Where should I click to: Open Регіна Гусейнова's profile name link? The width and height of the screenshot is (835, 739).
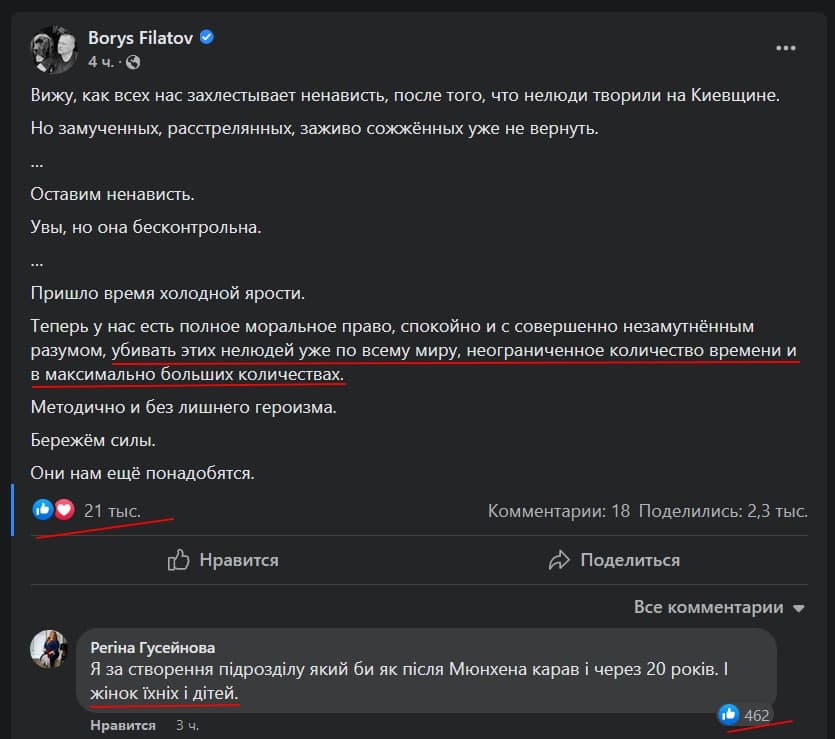(152, 647)
